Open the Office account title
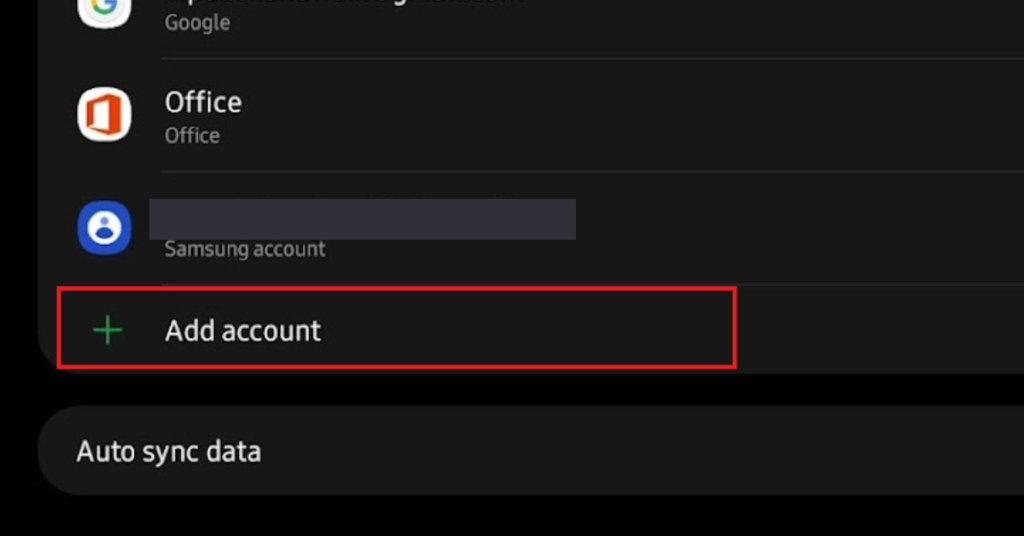The height and width of the screenshot is (536, 1024). click(x=203, y=102)
